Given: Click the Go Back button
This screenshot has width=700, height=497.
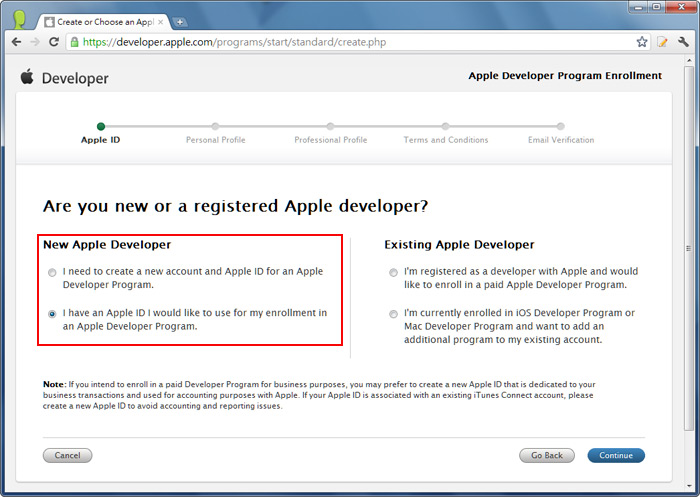Looking at the screenshot, I should tap(547, 455).
